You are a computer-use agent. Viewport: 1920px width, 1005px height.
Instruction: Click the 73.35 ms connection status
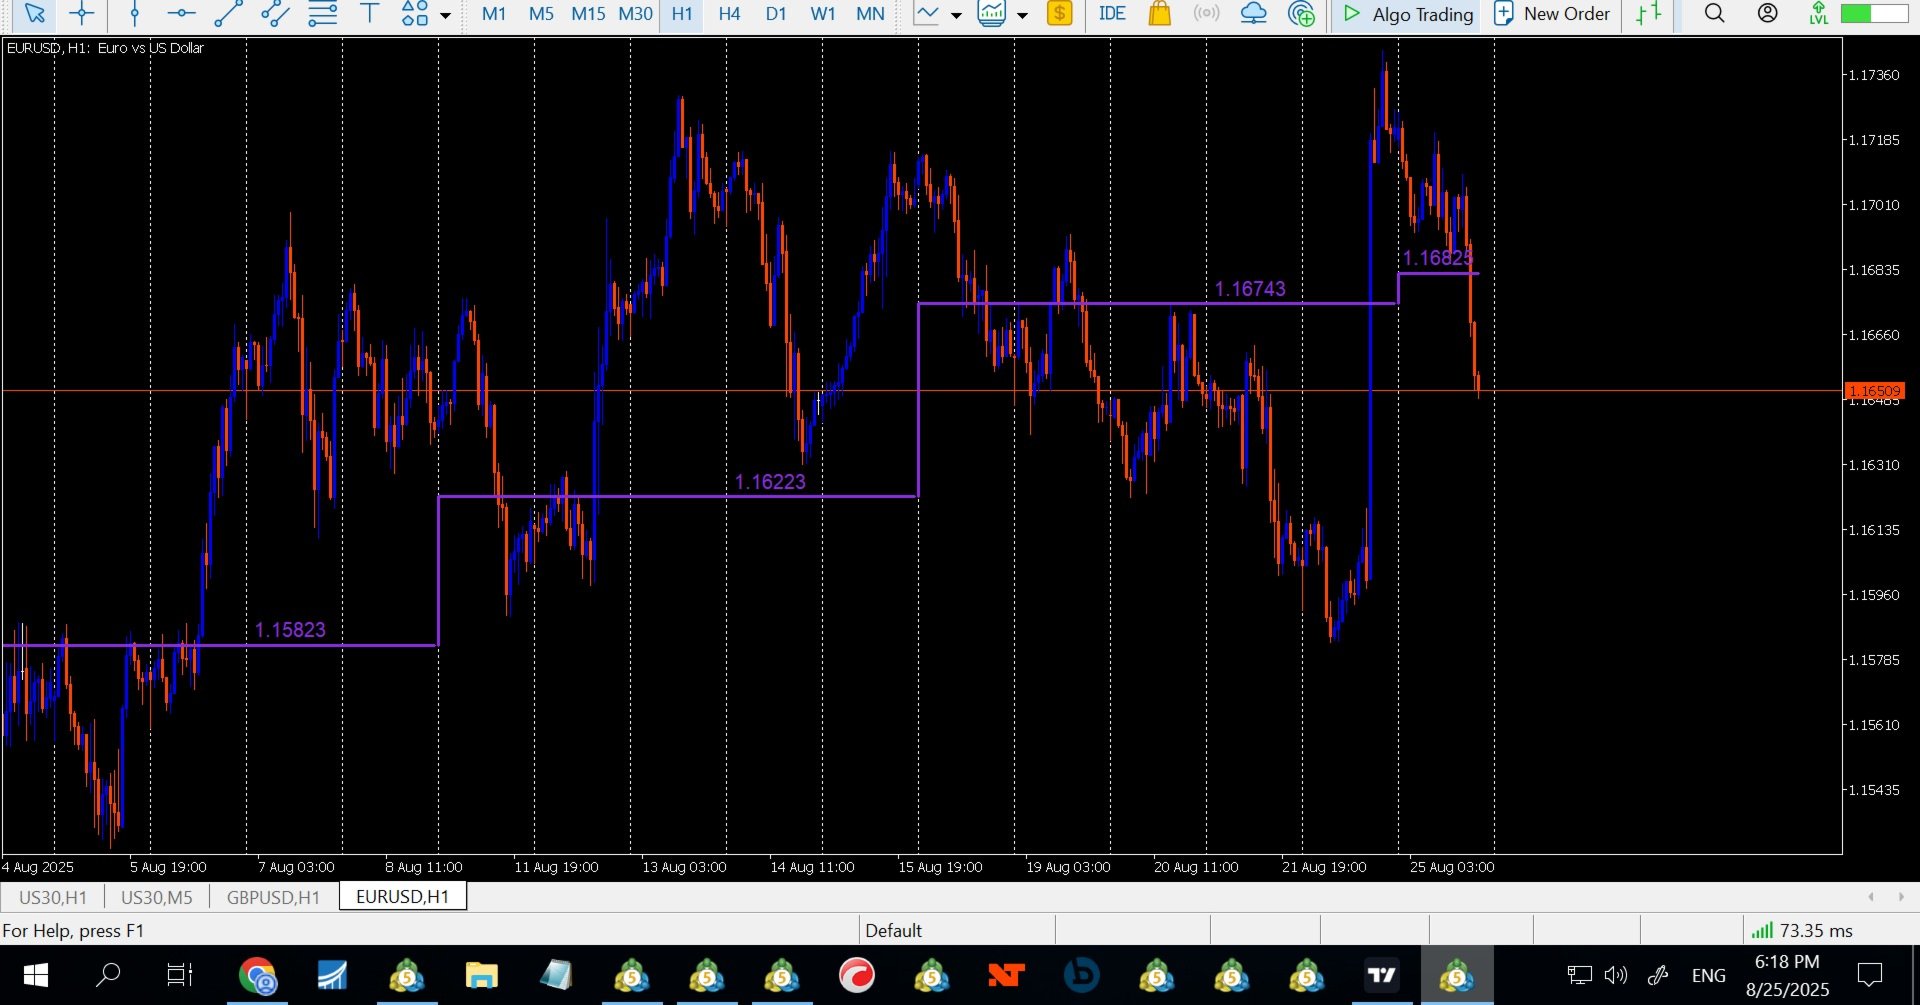pyautogui.click(x=1802, y=931)
